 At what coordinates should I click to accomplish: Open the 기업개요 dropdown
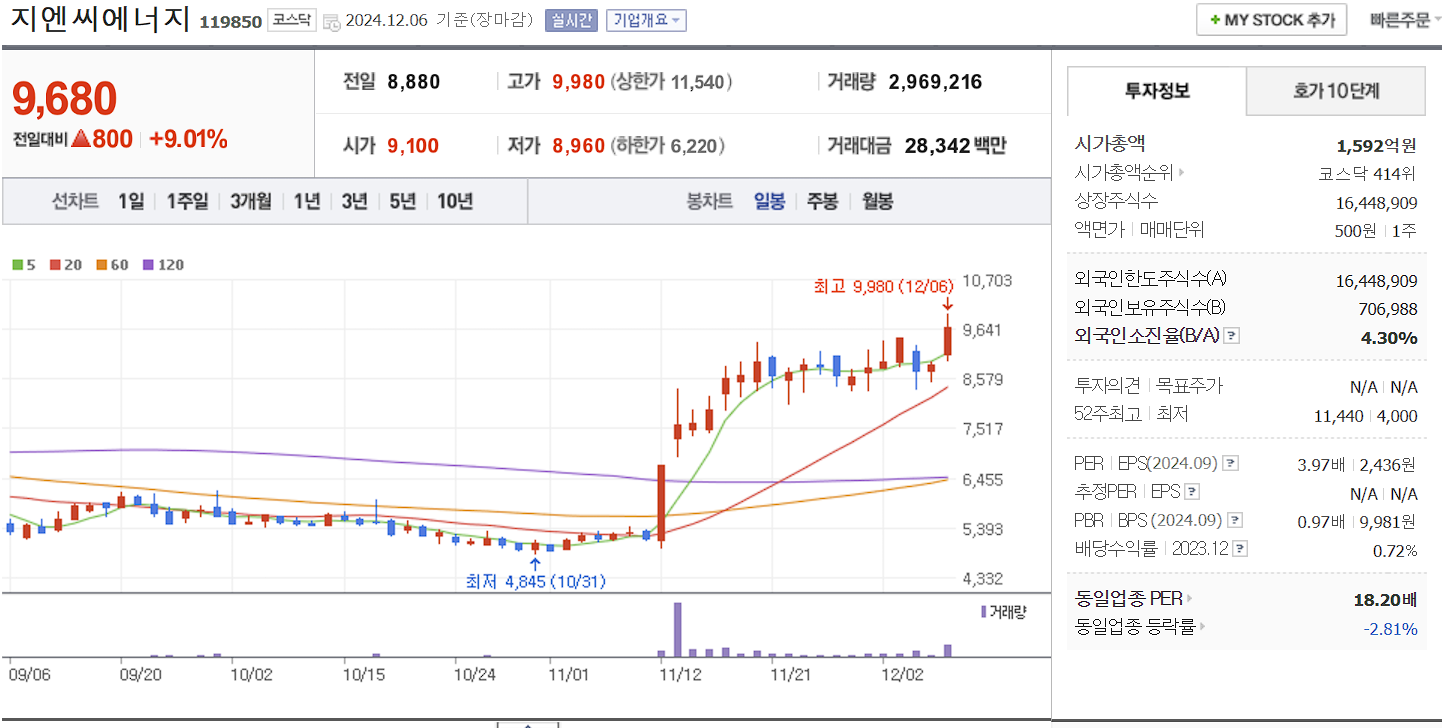646,21
